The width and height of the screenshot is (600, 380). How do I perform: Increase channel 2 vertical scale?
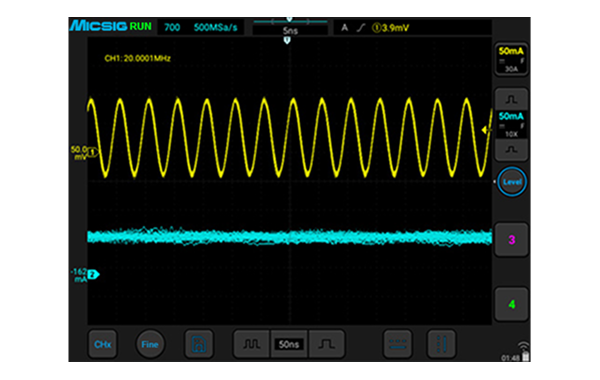[511, 99]
